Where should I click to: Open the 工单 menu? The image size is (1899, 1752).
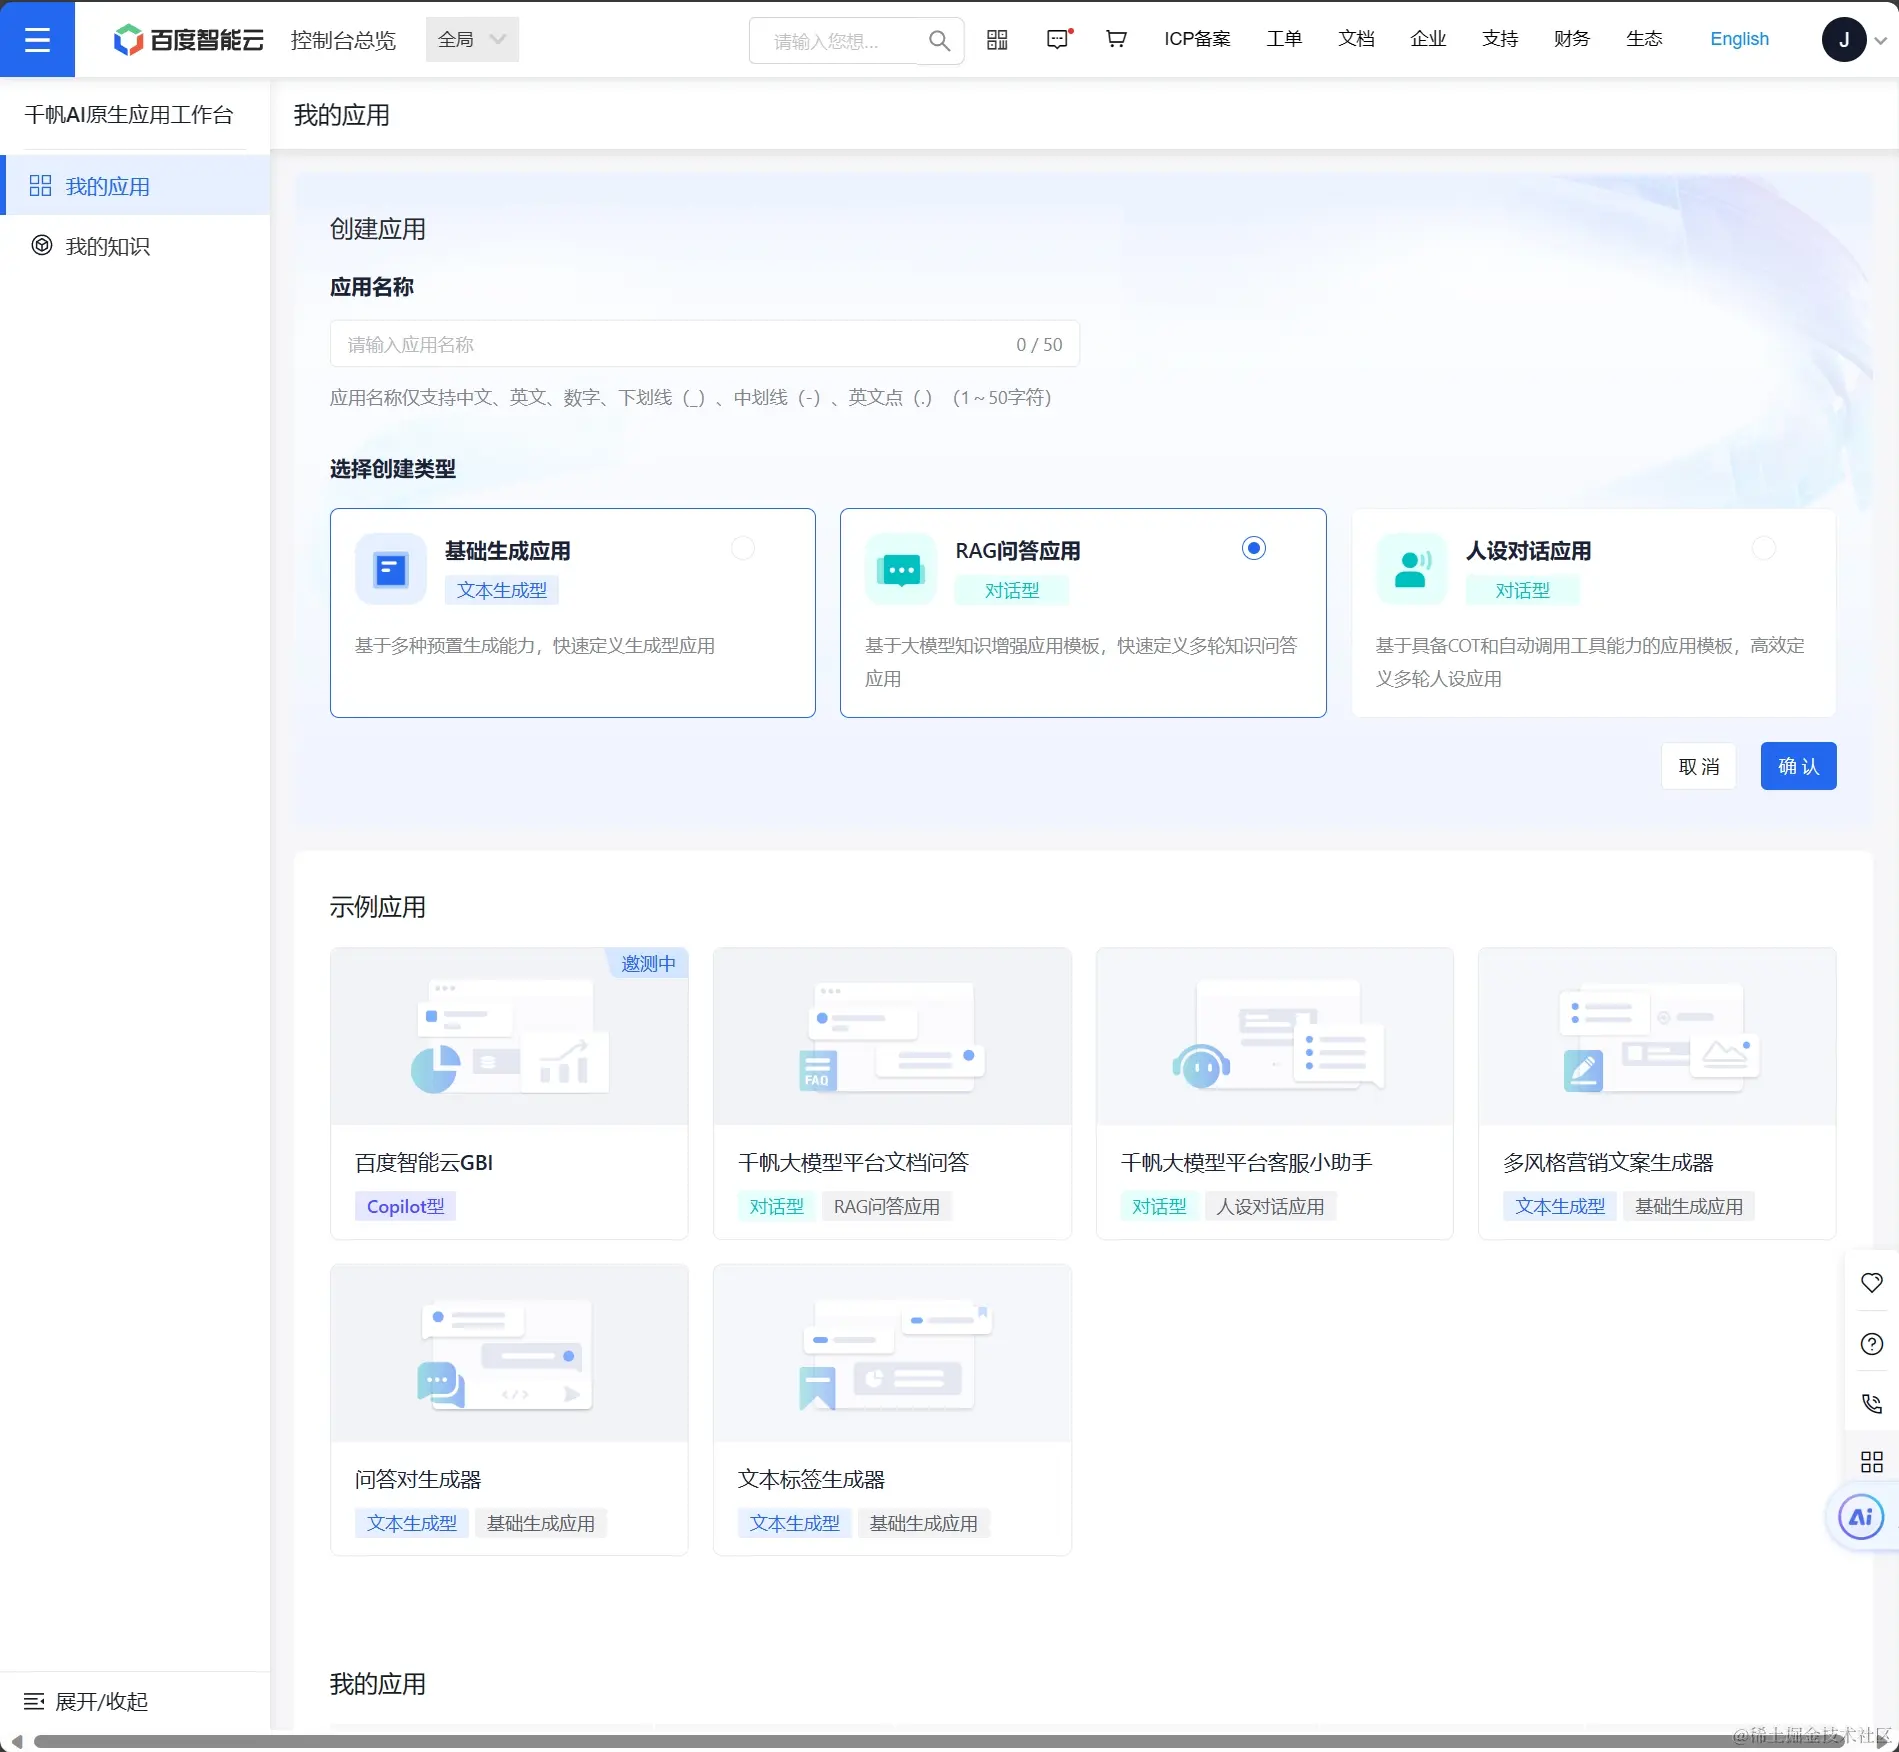tap(1284, 39)
